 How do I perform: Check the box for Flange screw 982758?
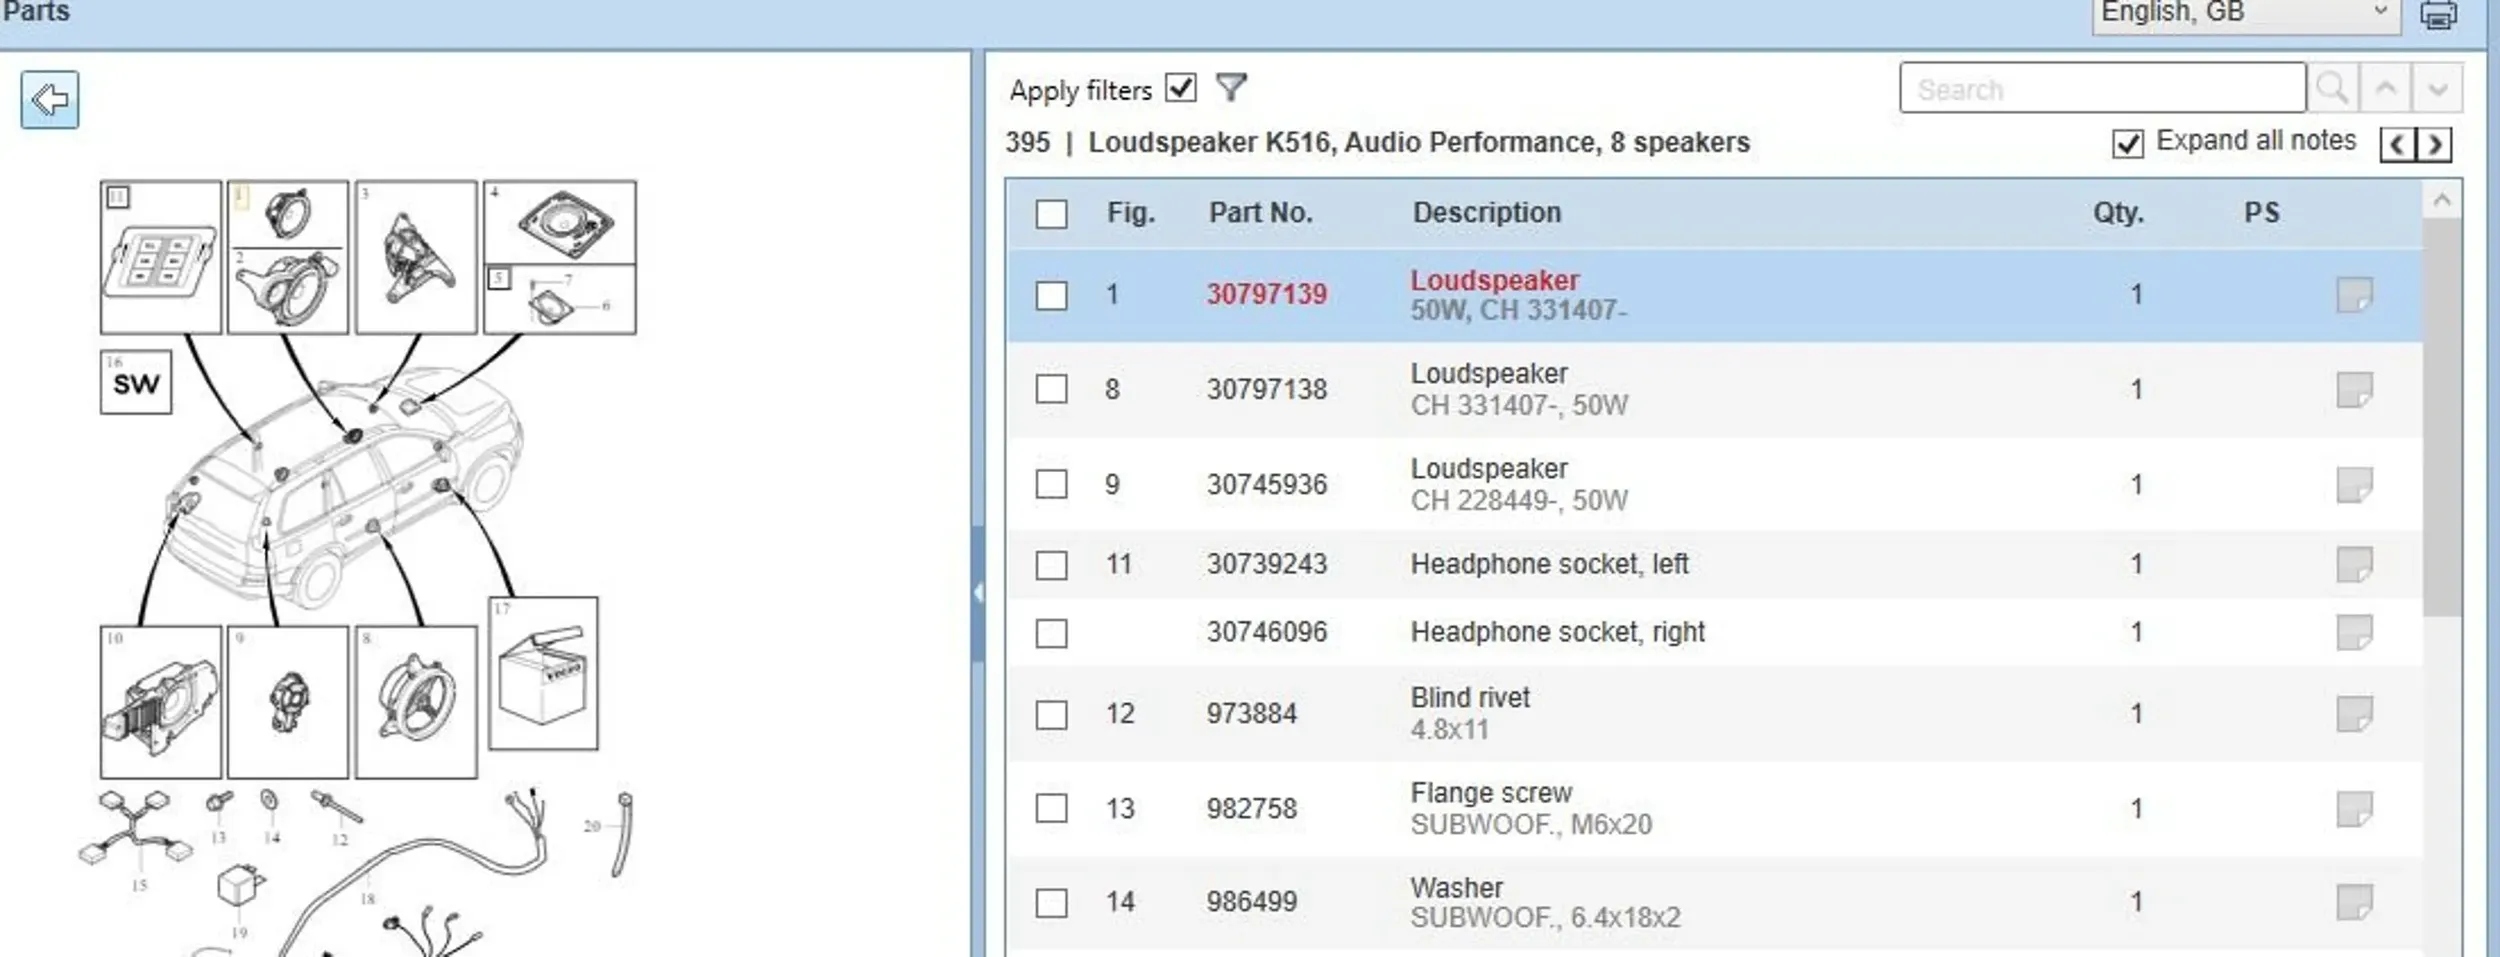(1051, 808)
